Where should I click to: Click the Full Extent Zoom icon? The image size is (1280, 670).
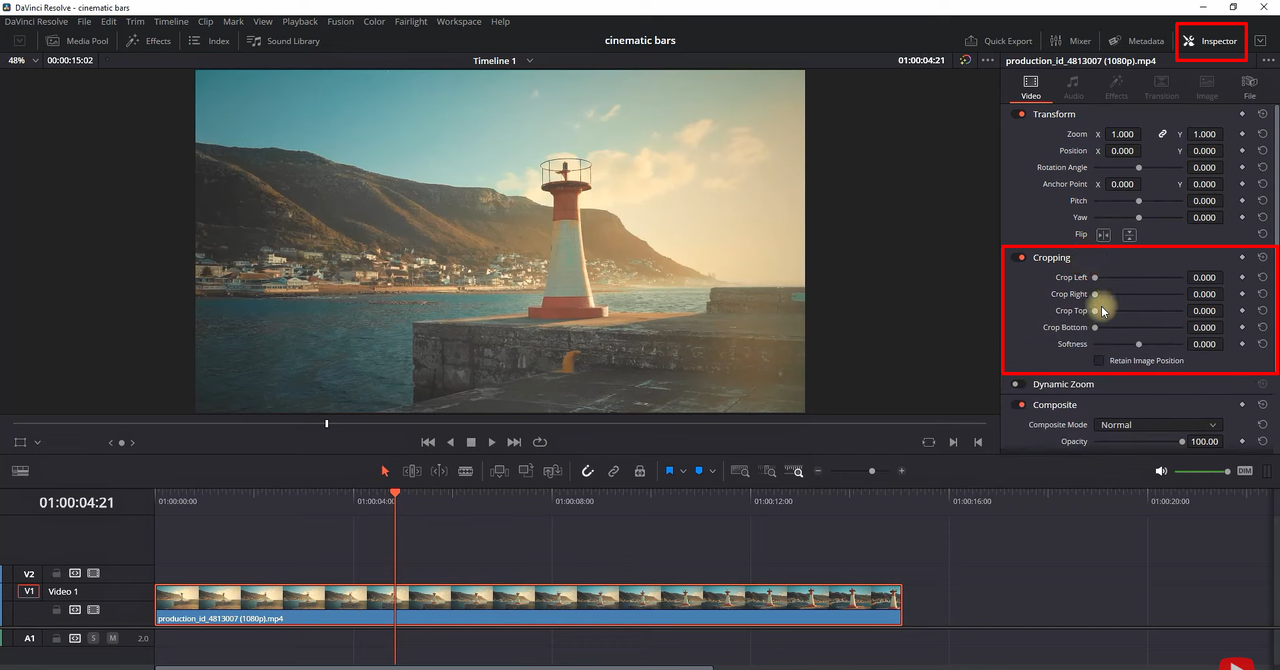coord(740,471)
